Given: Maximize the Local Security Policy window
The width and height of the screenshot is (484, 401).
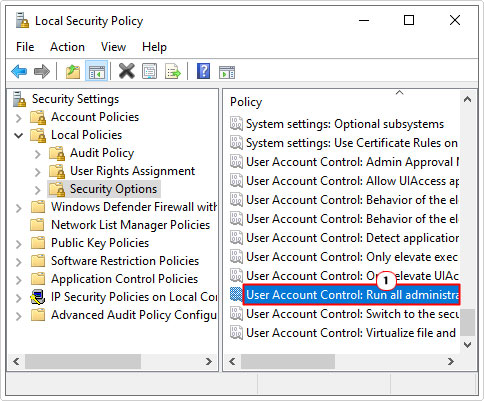Looking at the screenshot, I should tap(409, 21).
